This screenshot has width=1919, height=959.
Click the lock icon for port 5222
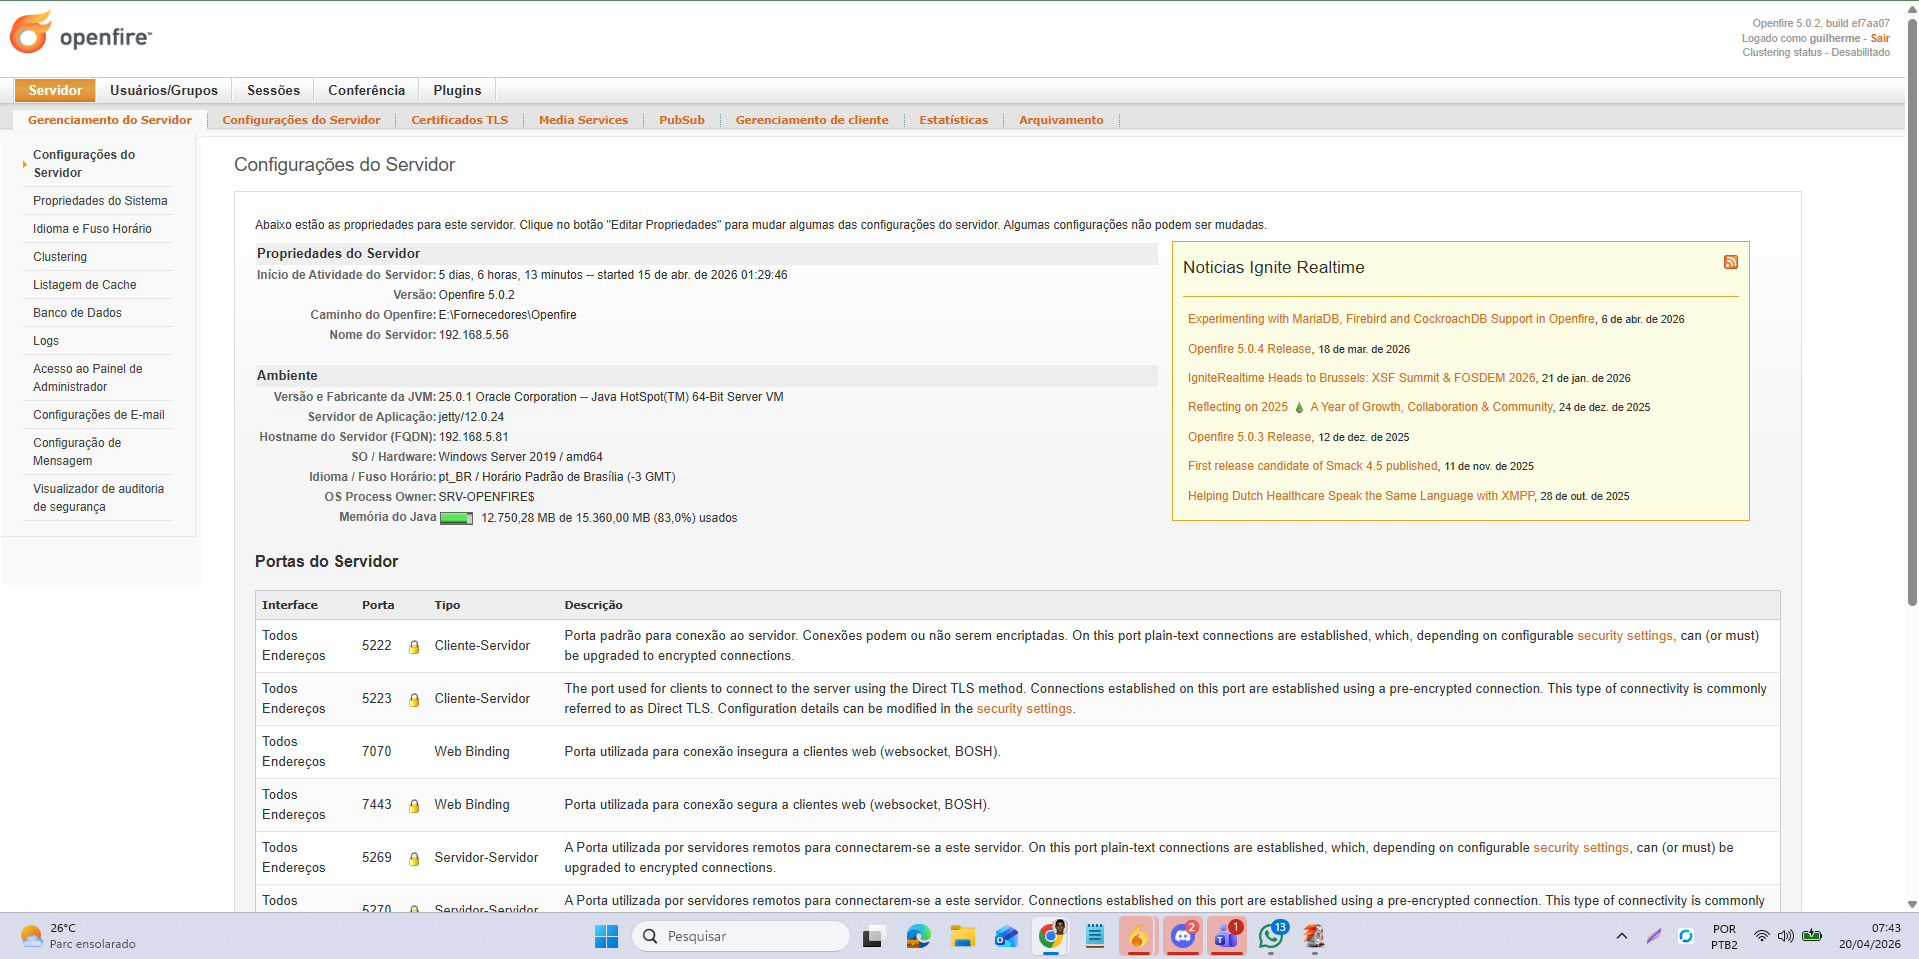point(414,647)
